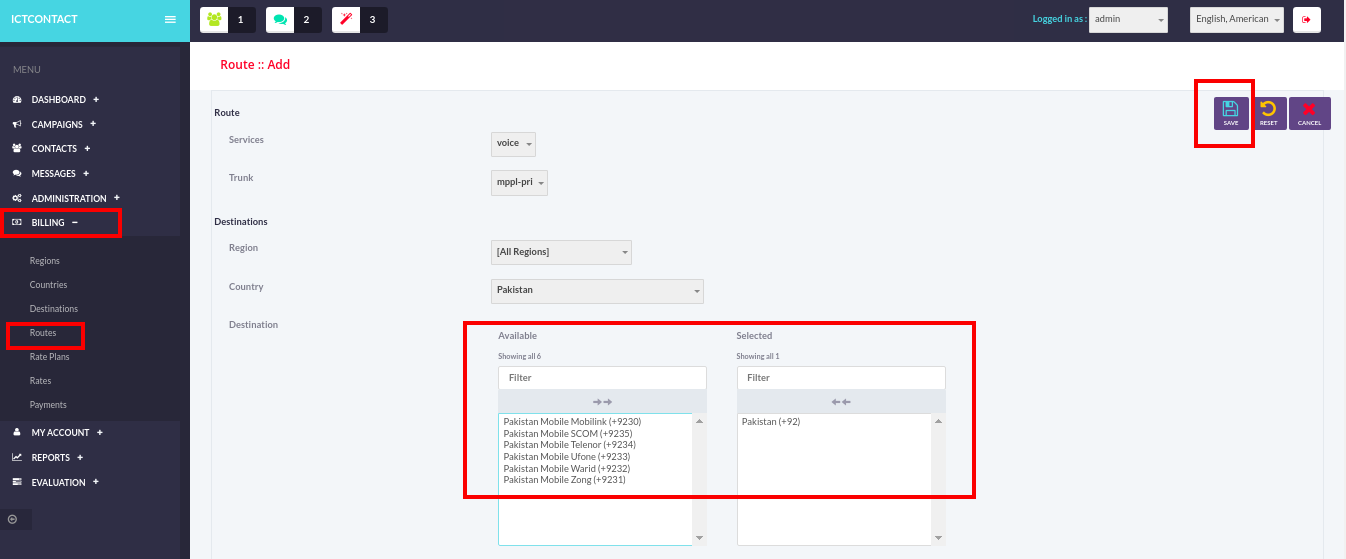Select Pakistan Mobile Telenor (+9234)

570,445
